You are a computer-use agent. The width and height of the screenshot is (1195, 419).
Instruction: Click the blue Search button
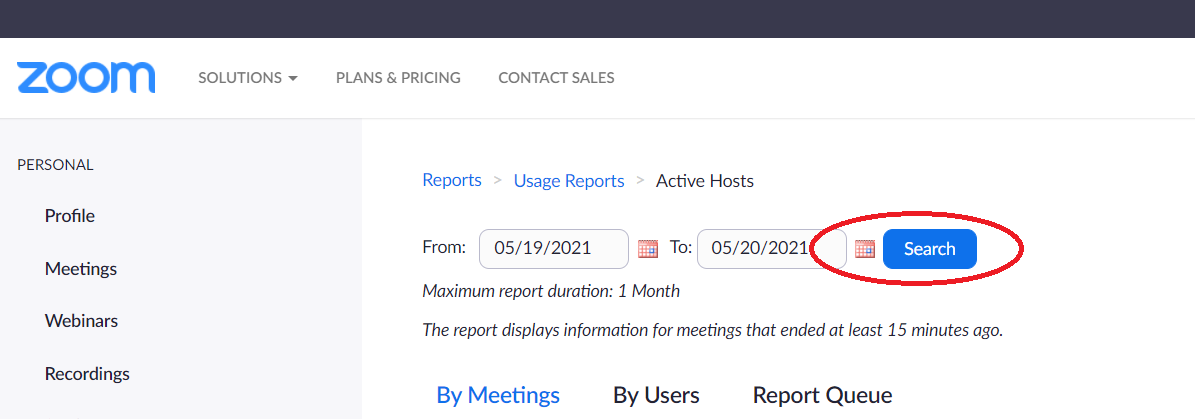tap(930, 249)
